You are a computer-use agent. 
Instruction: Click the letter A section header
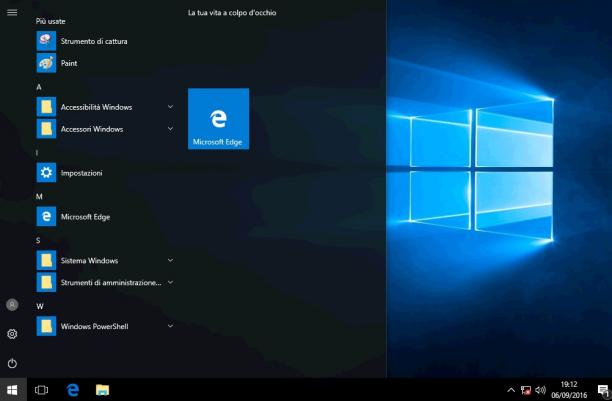tap(39, 87)
